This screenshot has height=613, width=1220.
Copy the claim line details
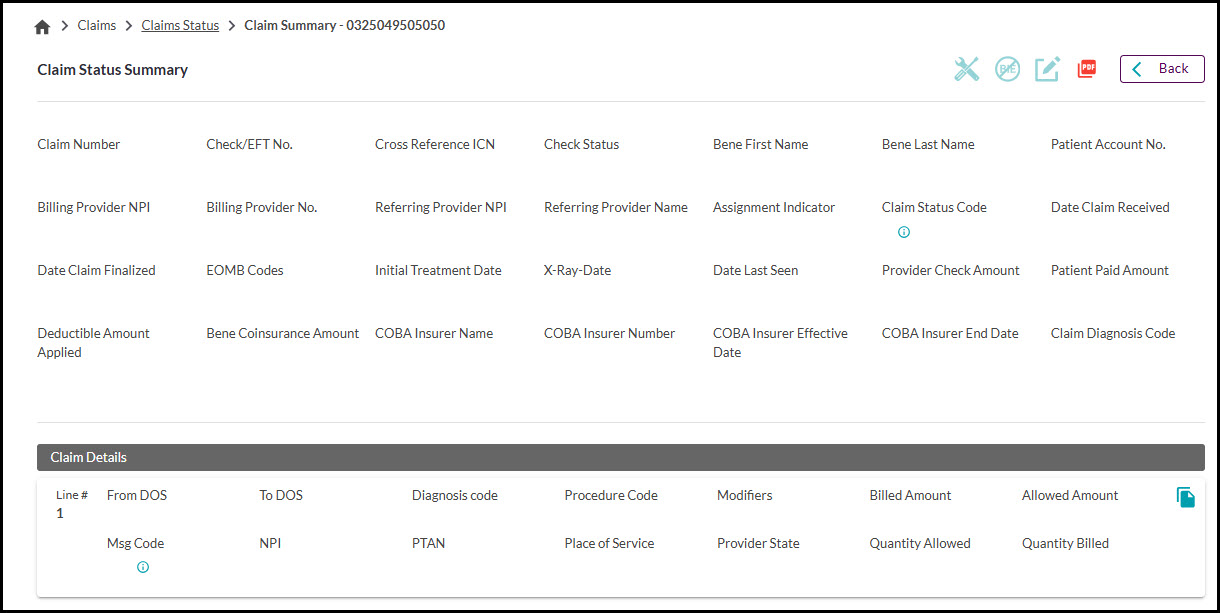(1186, 497)
